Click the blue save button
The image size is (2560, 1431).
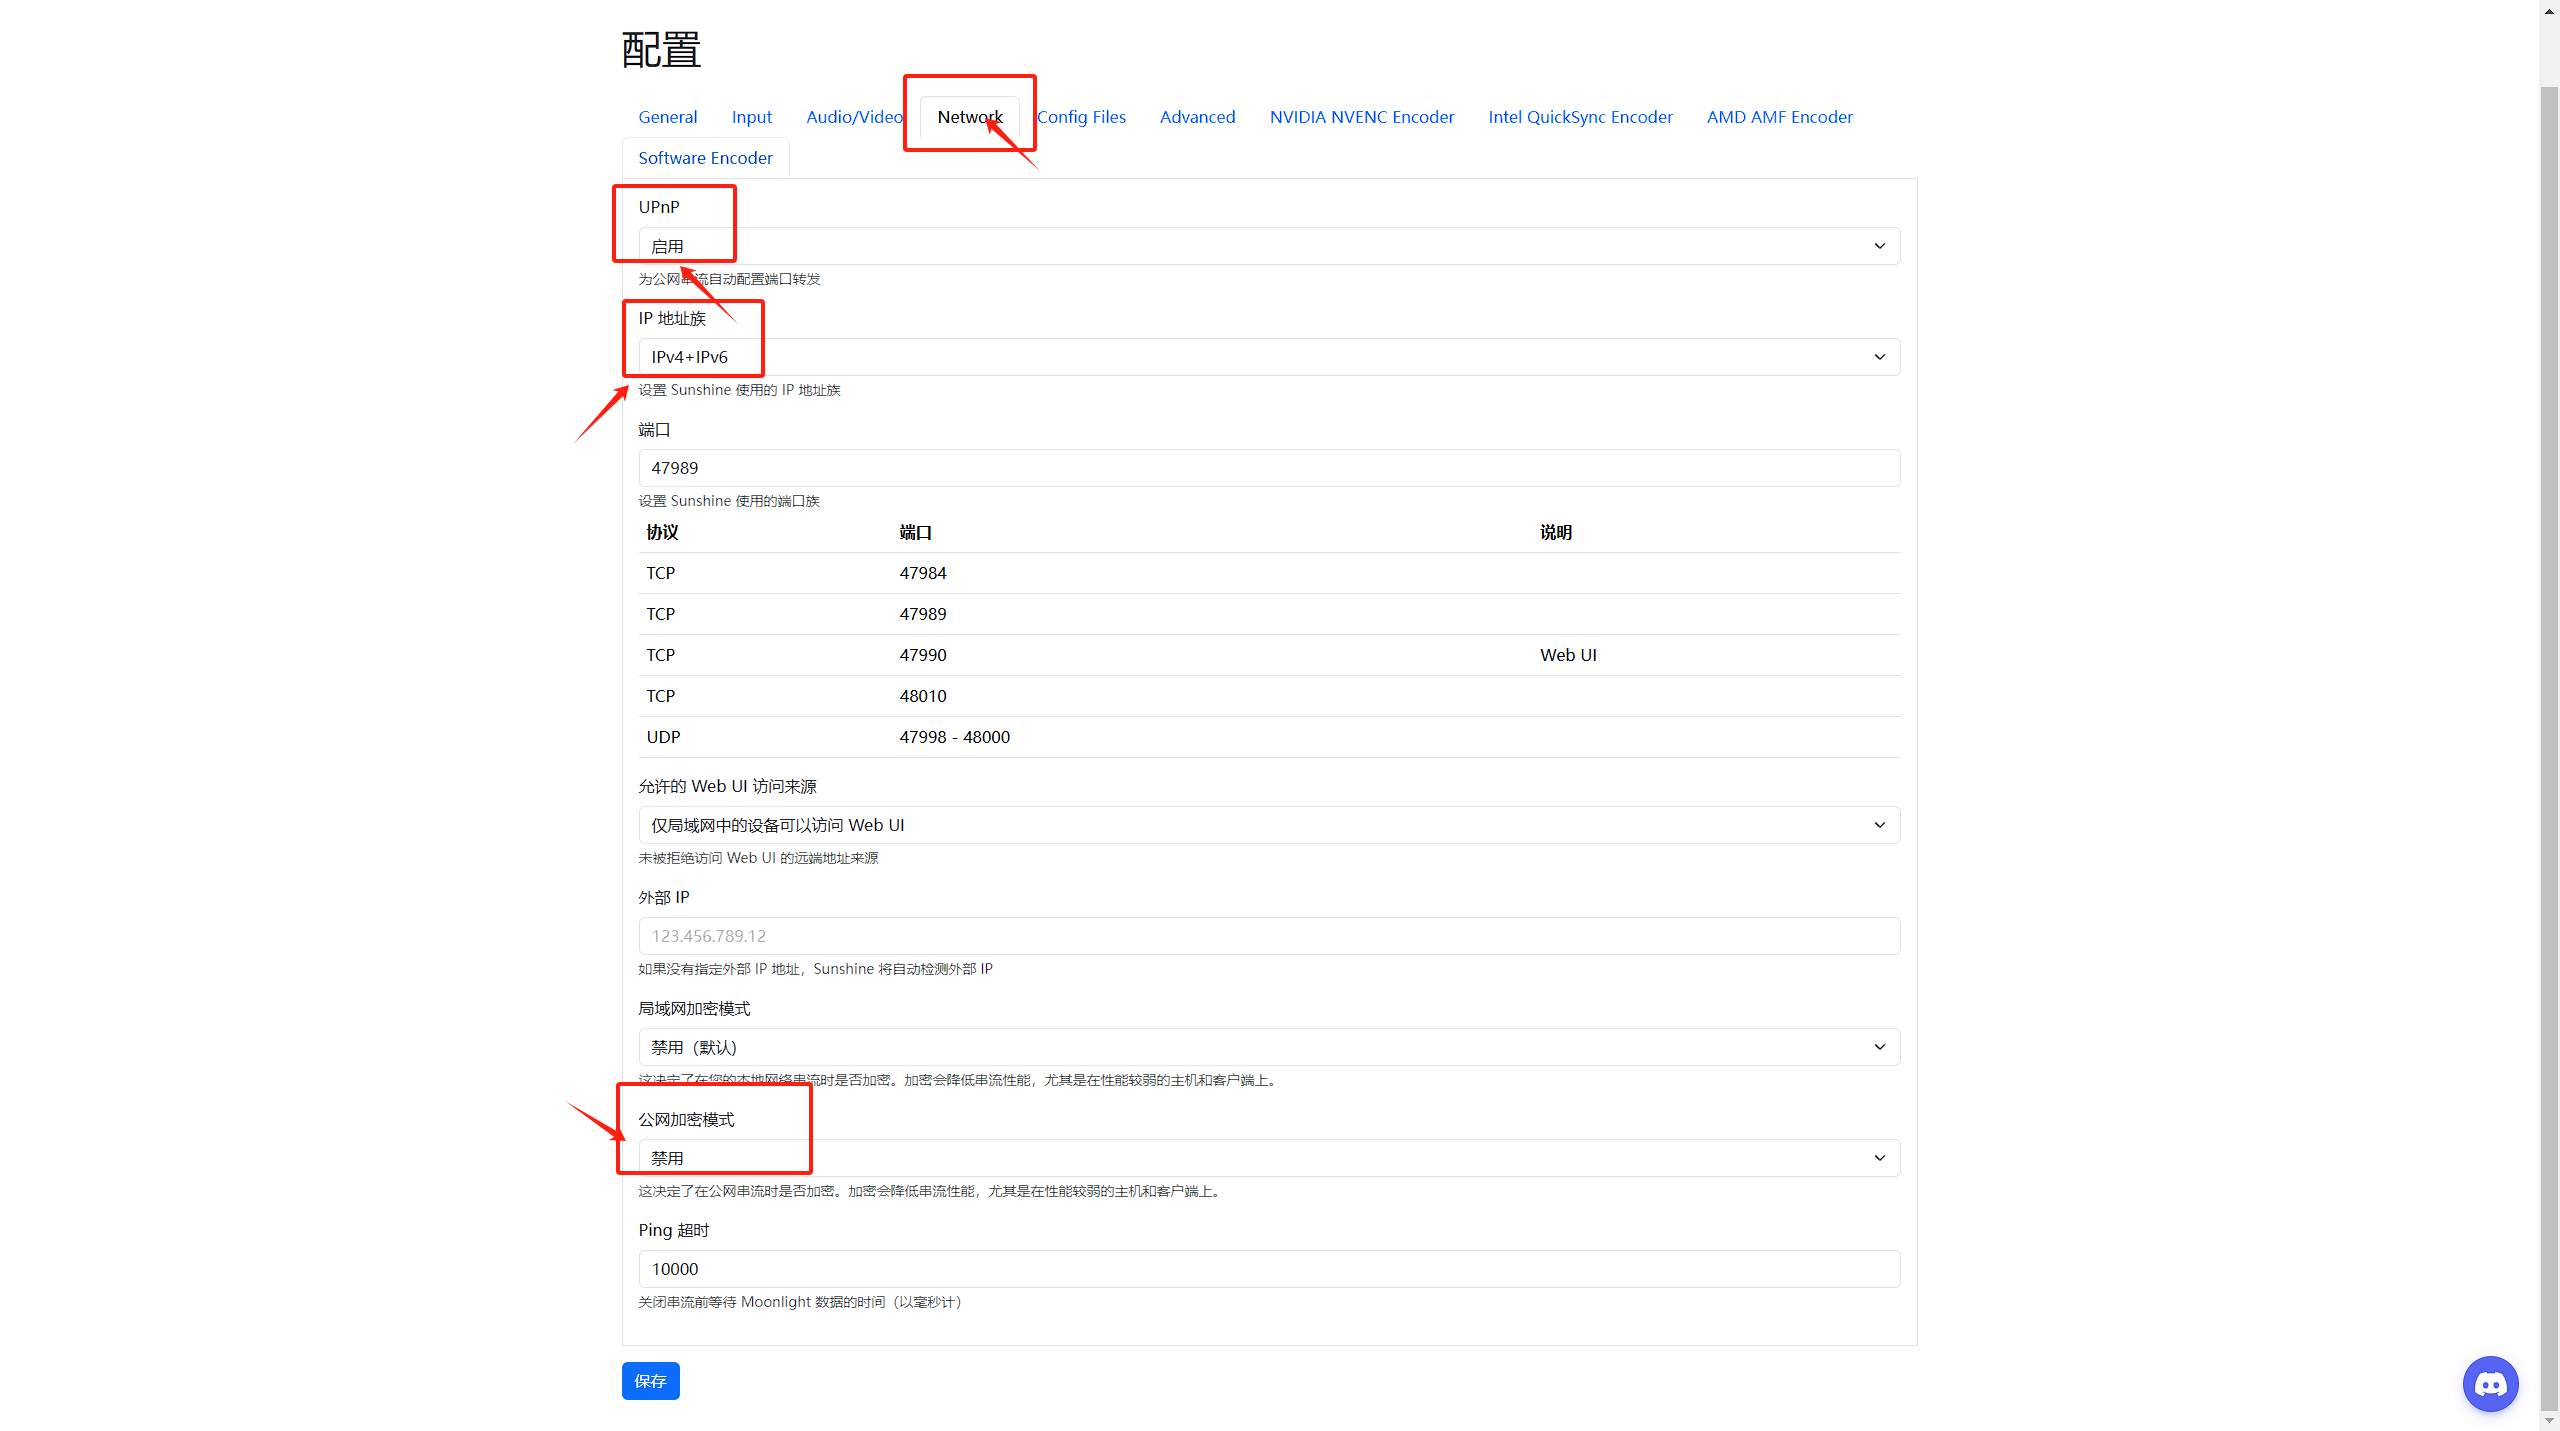[x=650, y=1381]
